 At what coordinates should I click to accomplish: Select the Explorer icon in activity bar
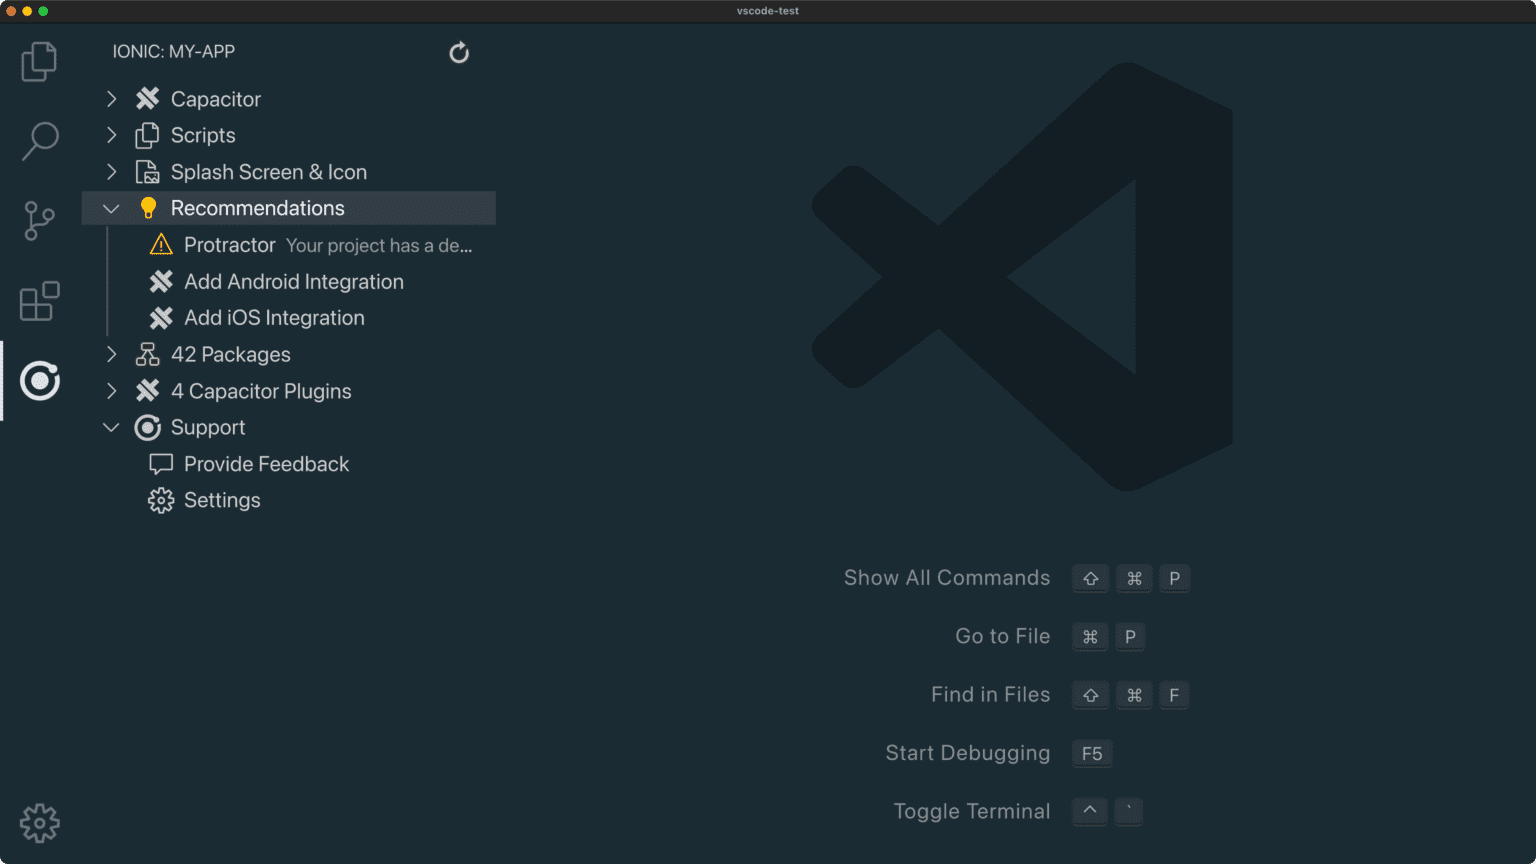pos(39,61)
